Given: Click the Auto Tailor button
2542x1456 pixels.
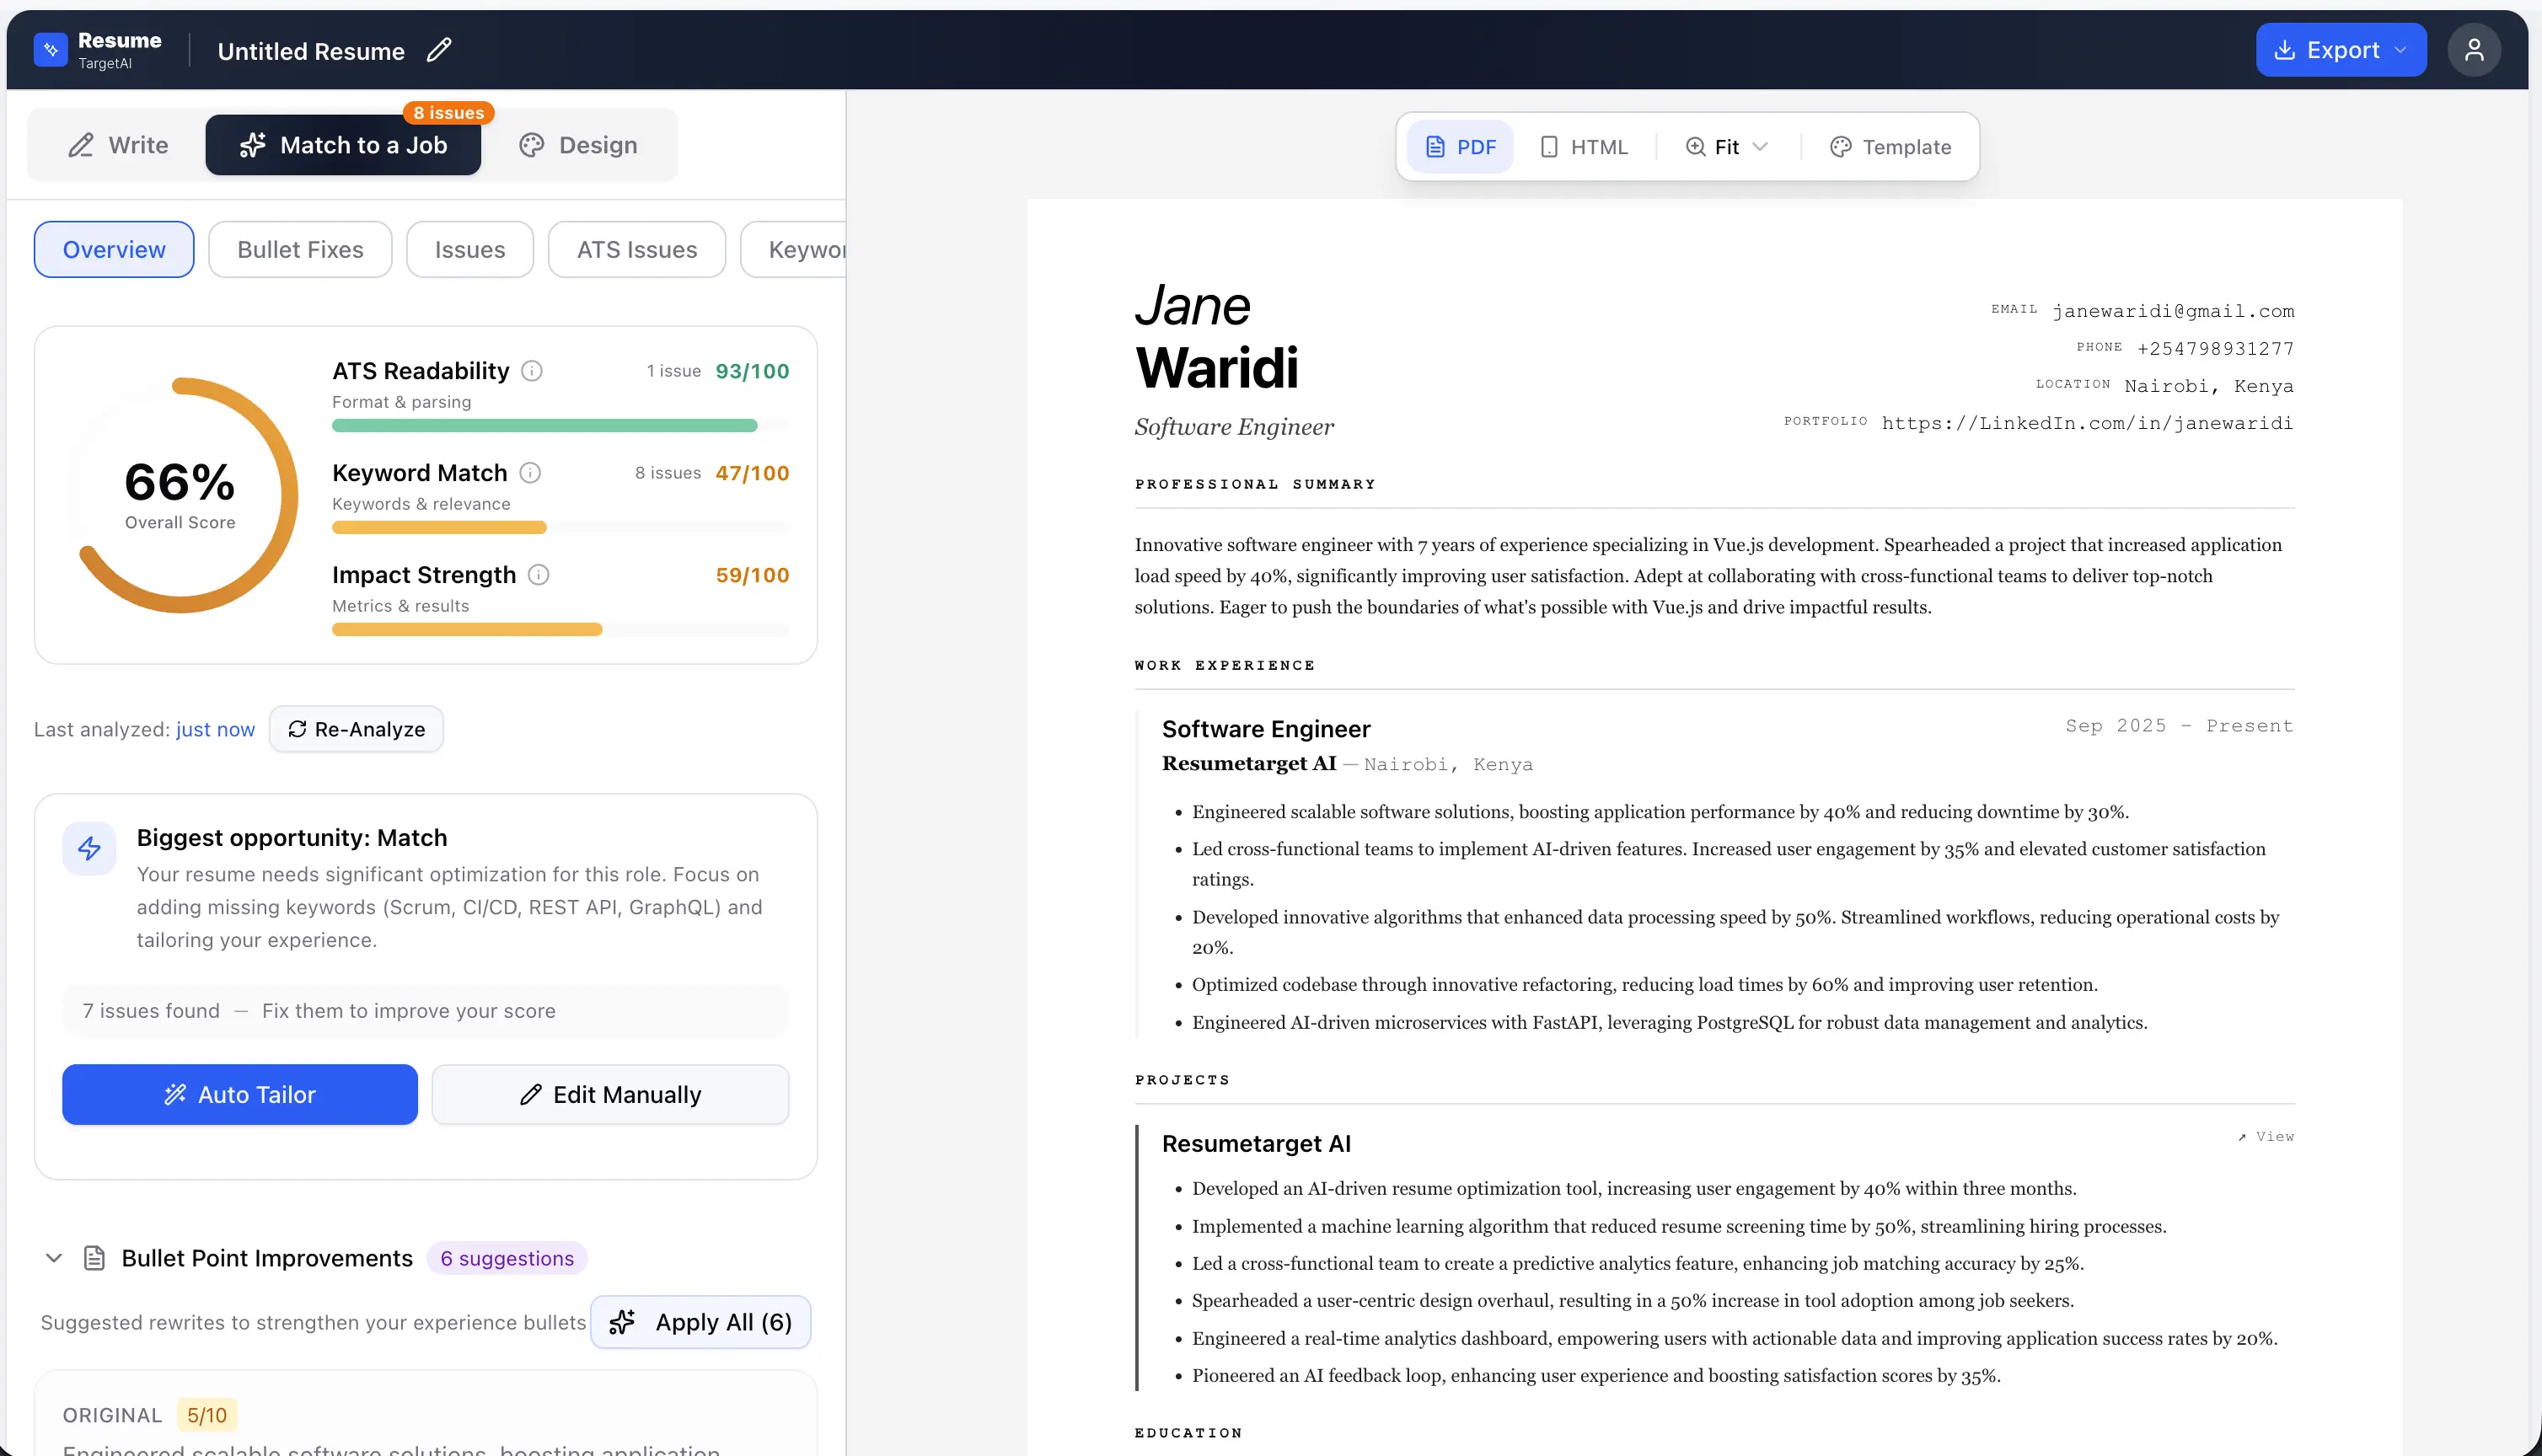Looking at the screenshot, I should pyautogui.click(x=239, y=1094).
